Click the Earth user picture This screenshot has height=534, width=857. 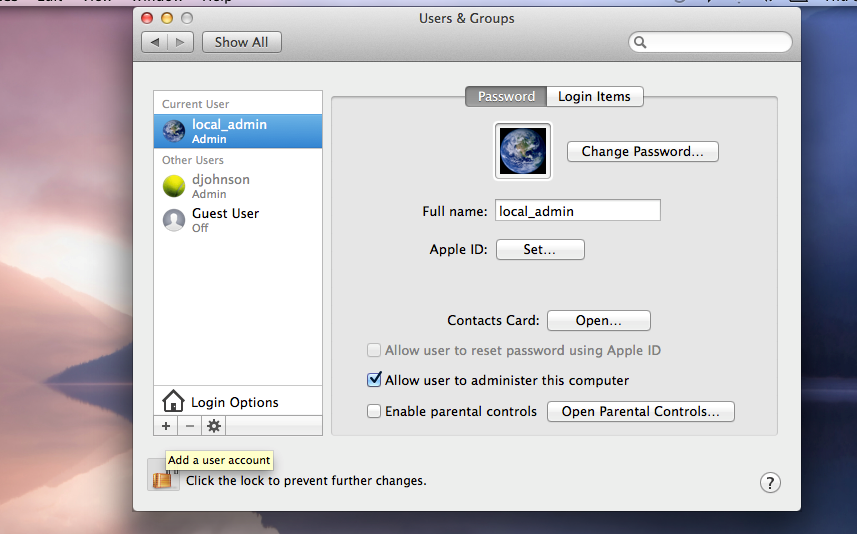[x=523, y=151]
